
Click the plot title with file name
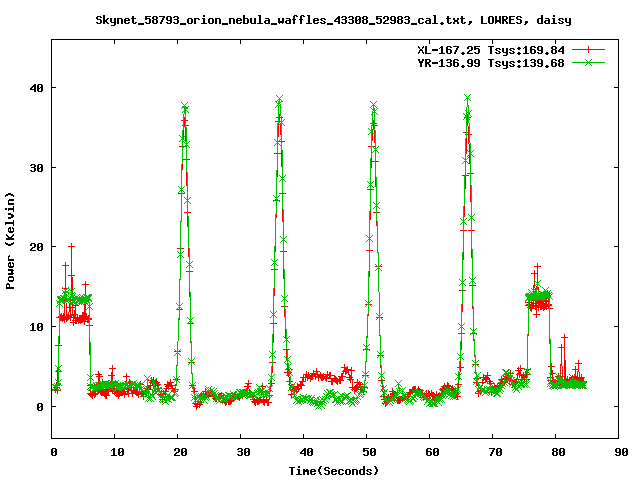pos(333,20)
